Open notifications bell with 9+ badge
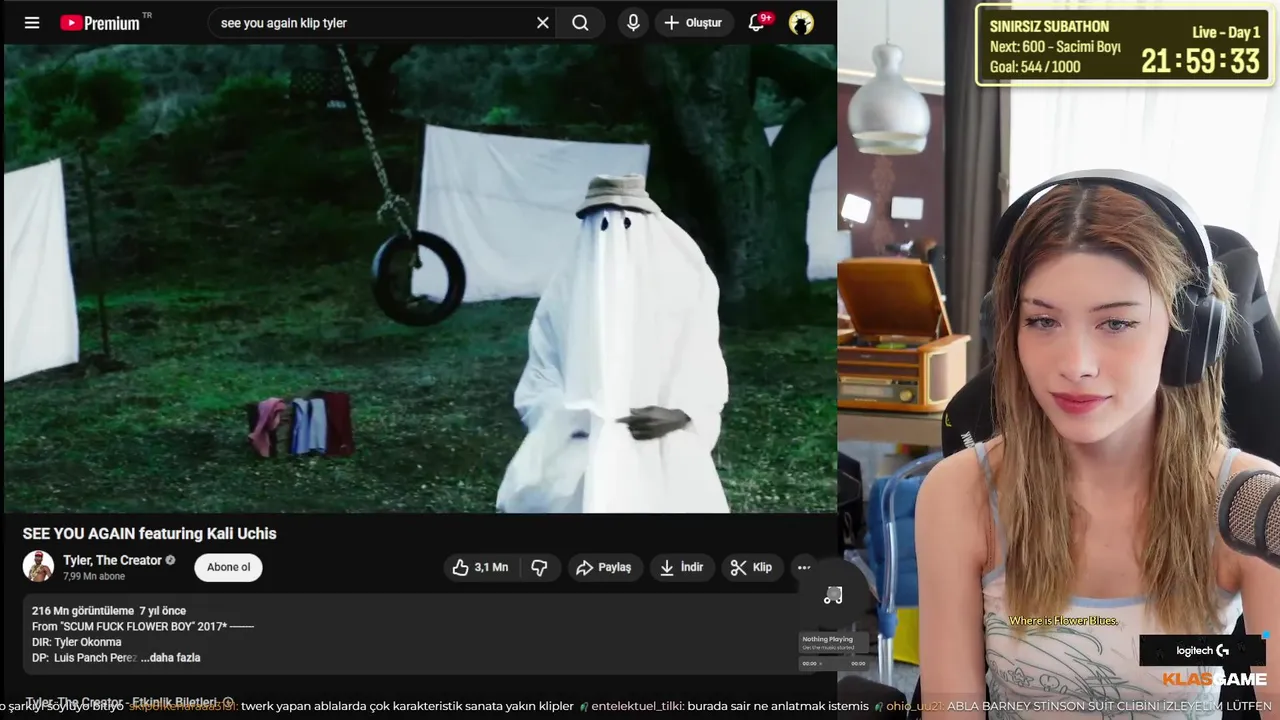 pos(757,22)
